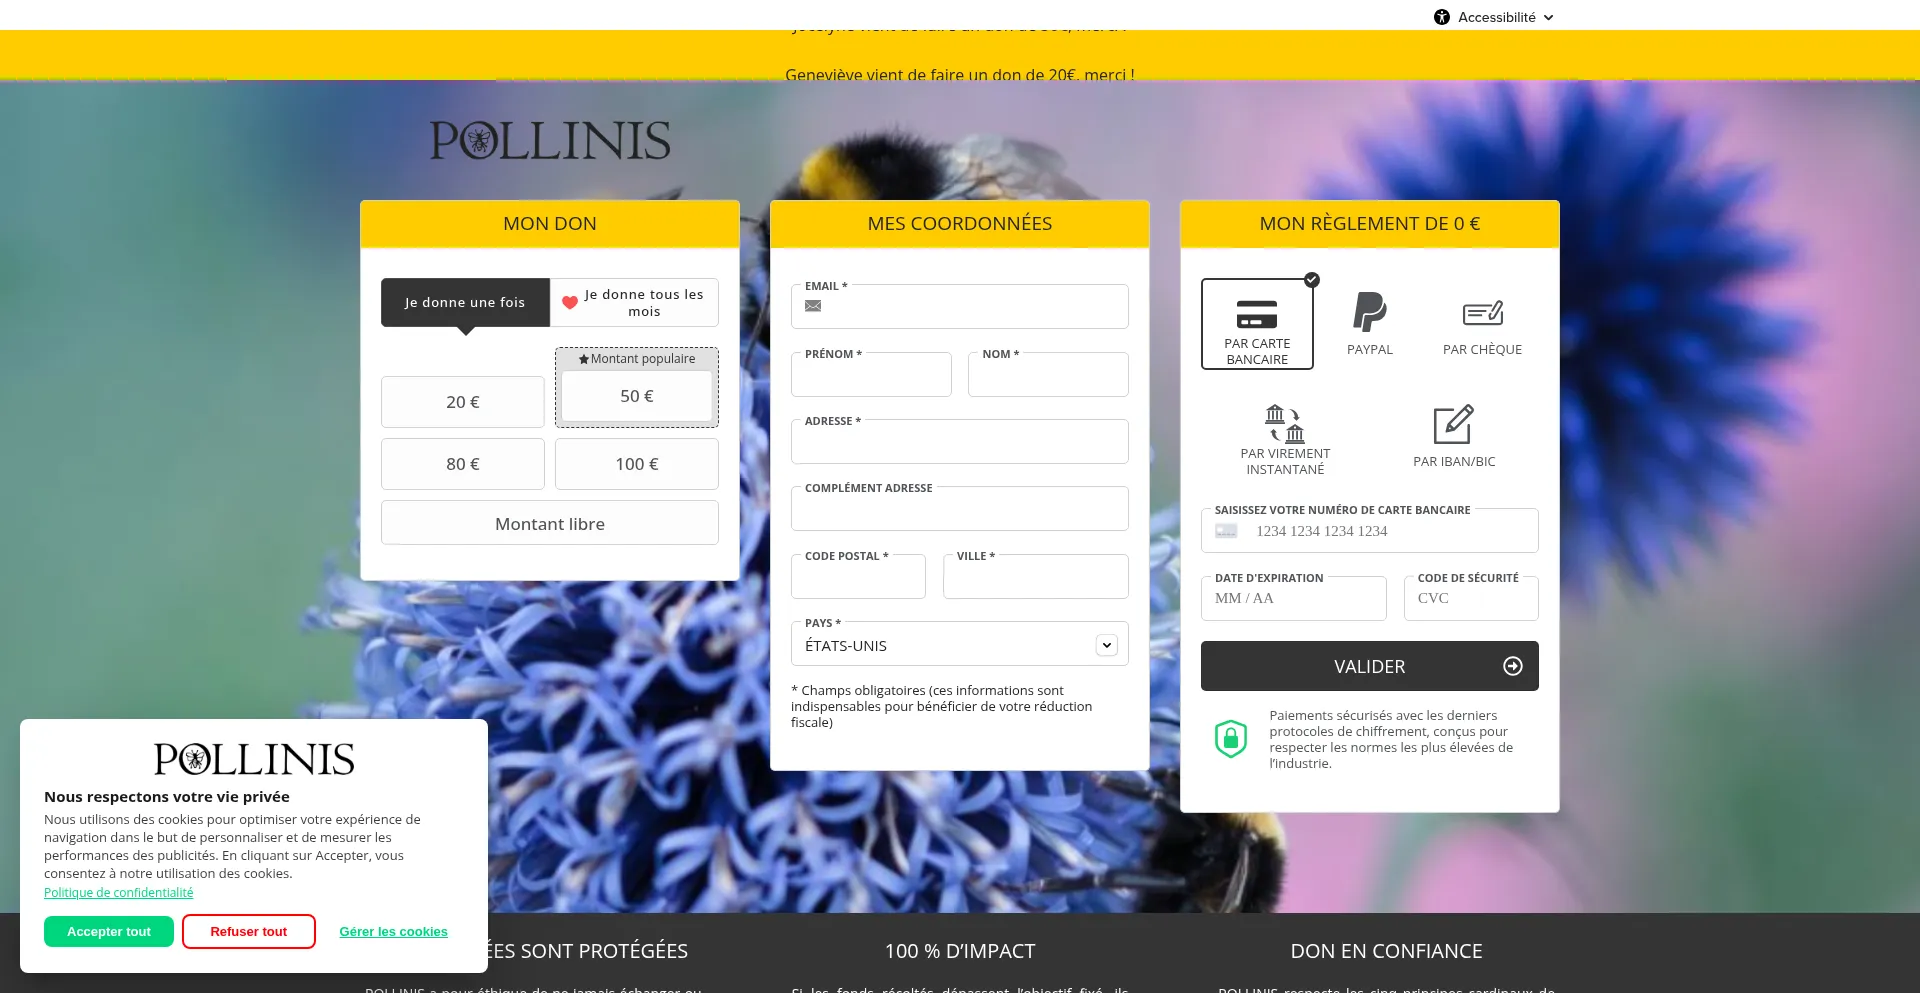Click the green secure lock shield icon
The width and height of the screenshot is (1920, 993).
tap(1231, 739)
